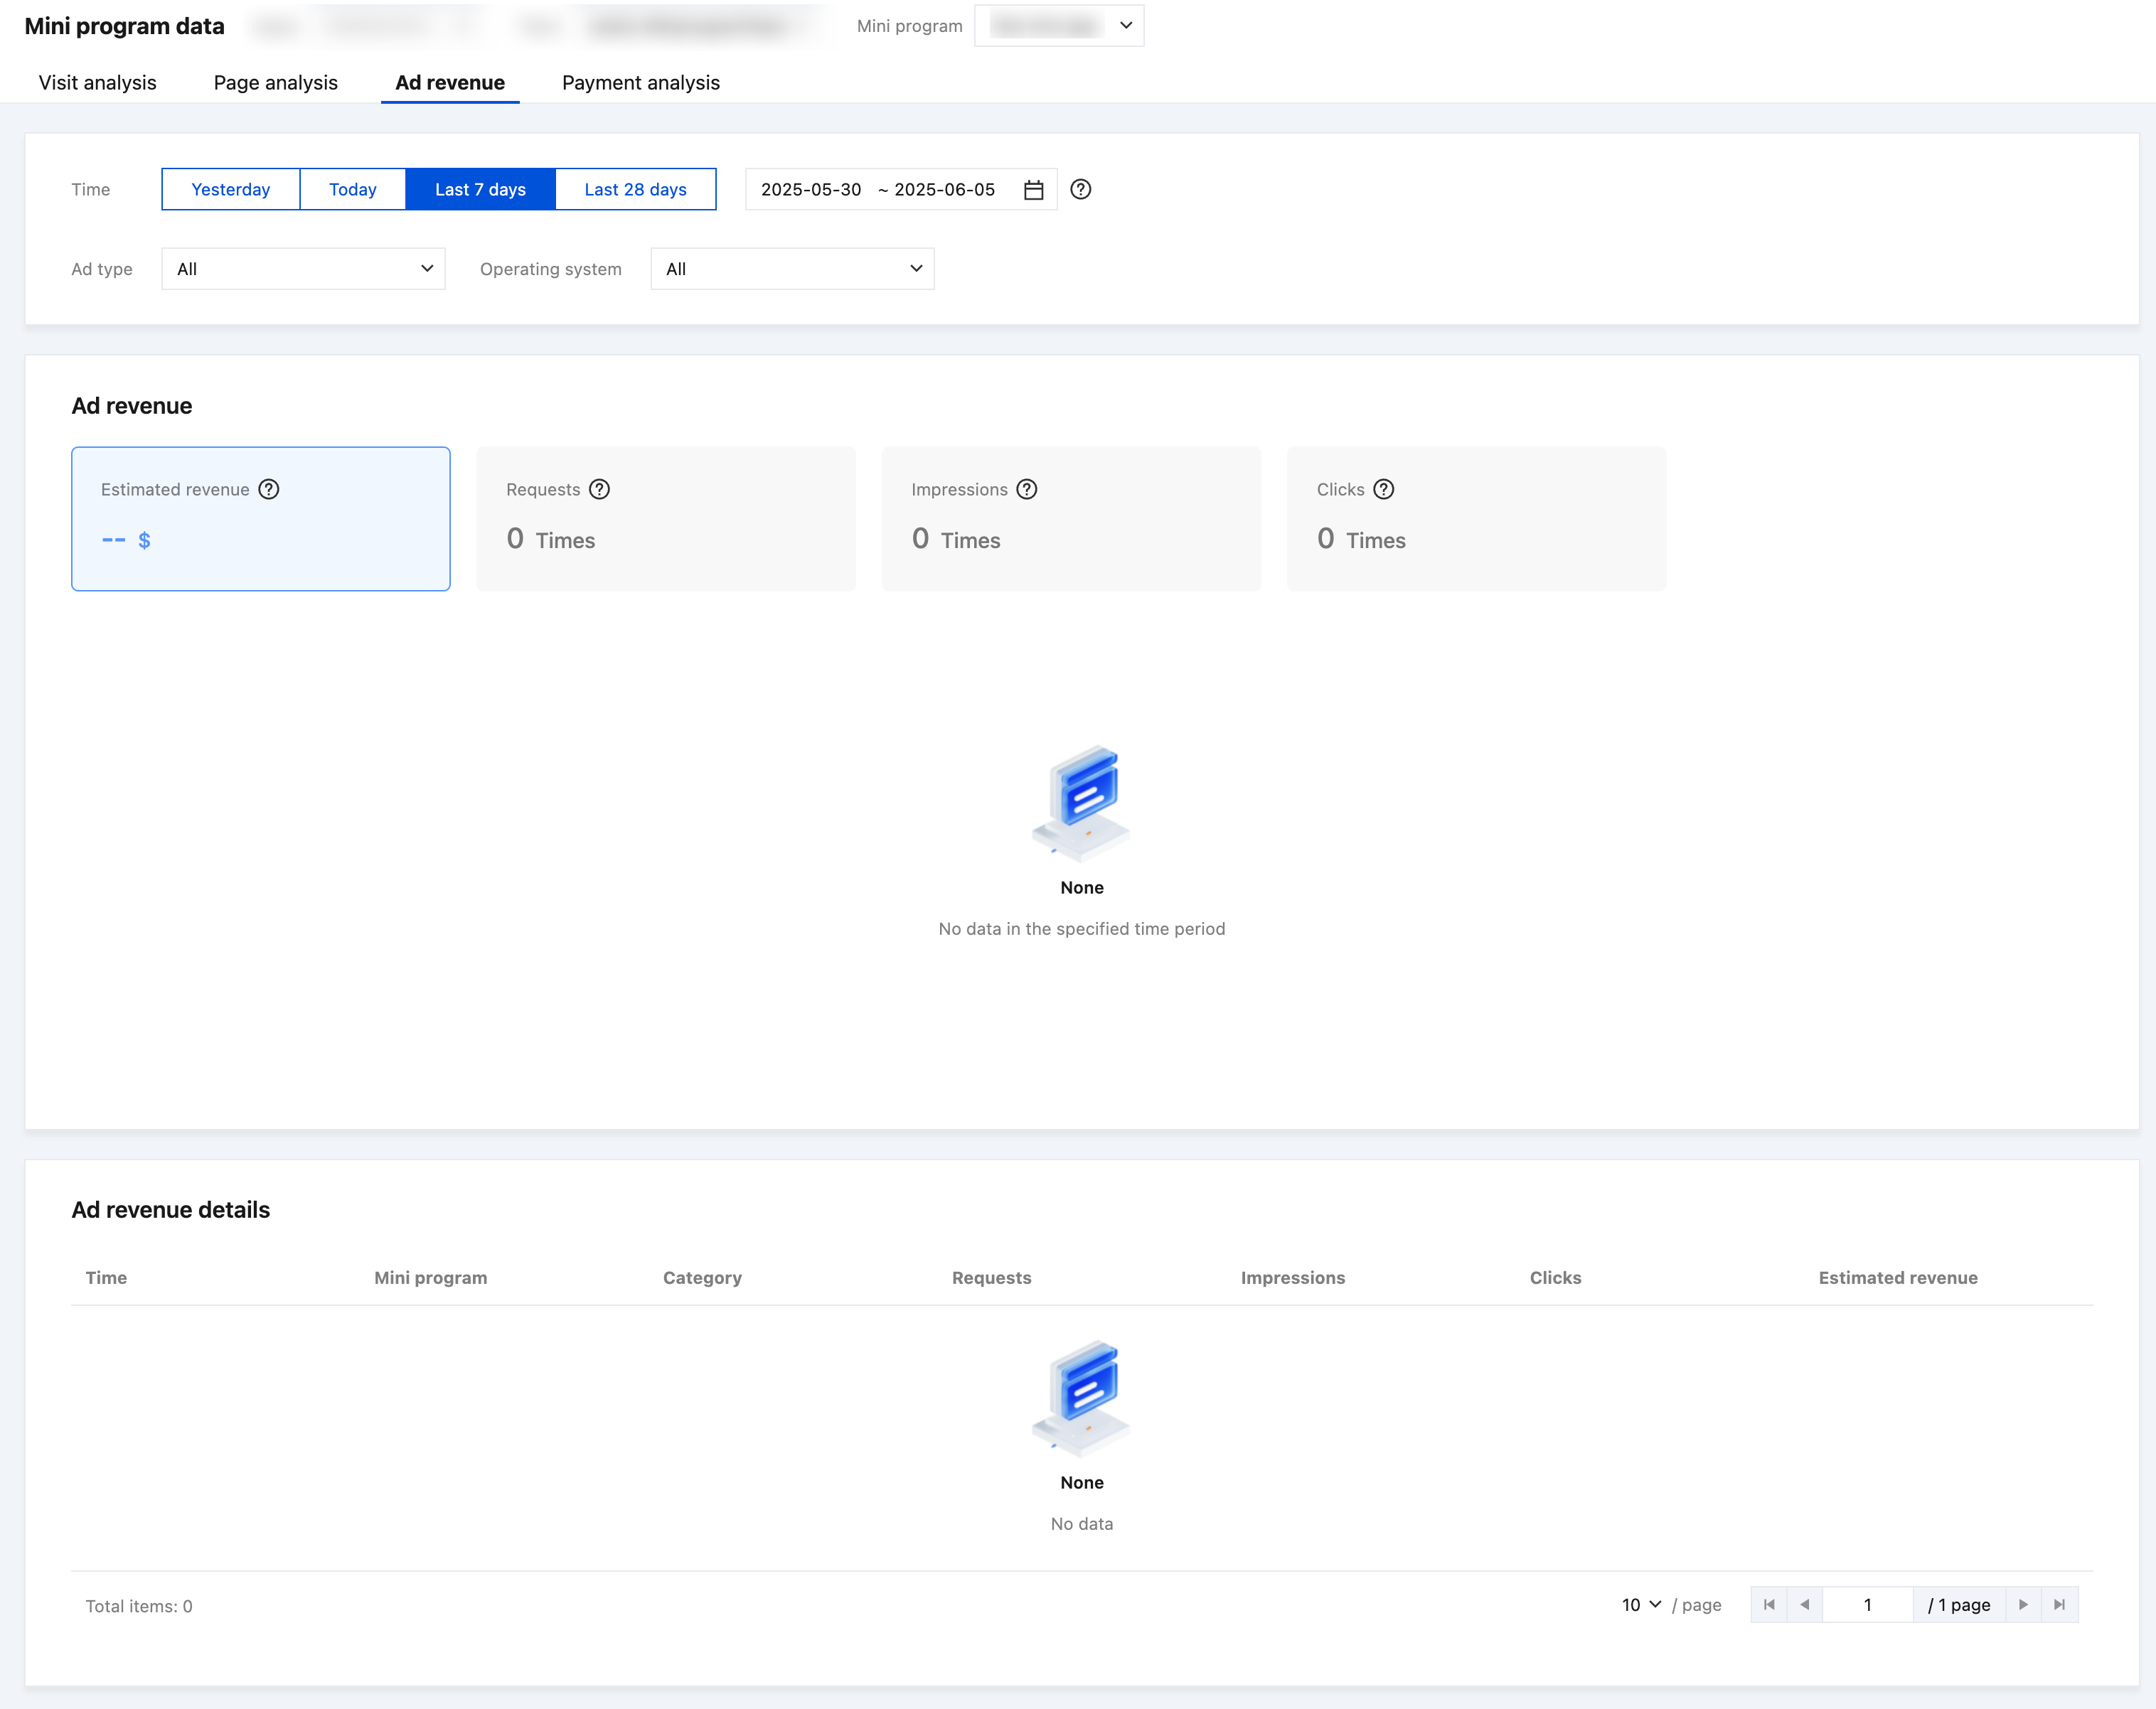Open Ad type dropdown
Screen dimensions: 2156x1709
303,268
